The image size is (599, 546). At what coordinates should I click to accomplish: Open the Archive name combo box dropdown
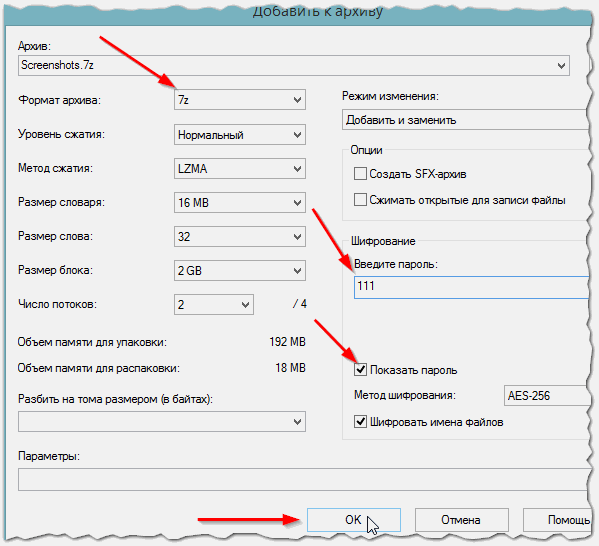(561, 65)
